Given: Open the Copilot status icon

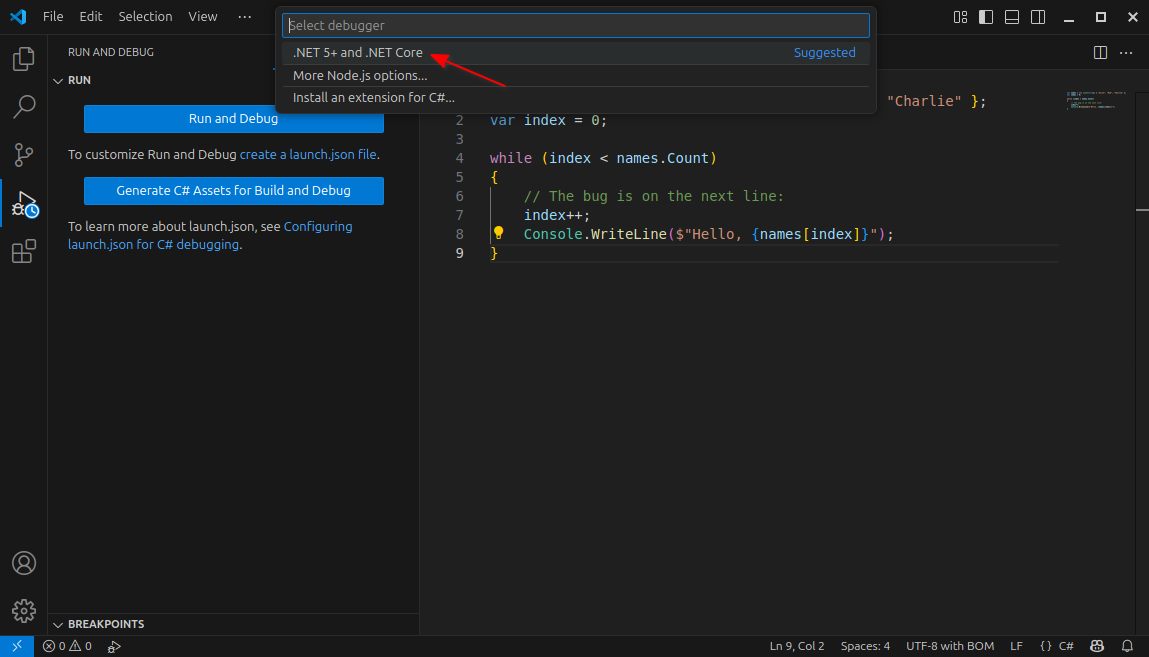Looking at the screenshot, I should pyautogui.click(x=1096, y=646).
